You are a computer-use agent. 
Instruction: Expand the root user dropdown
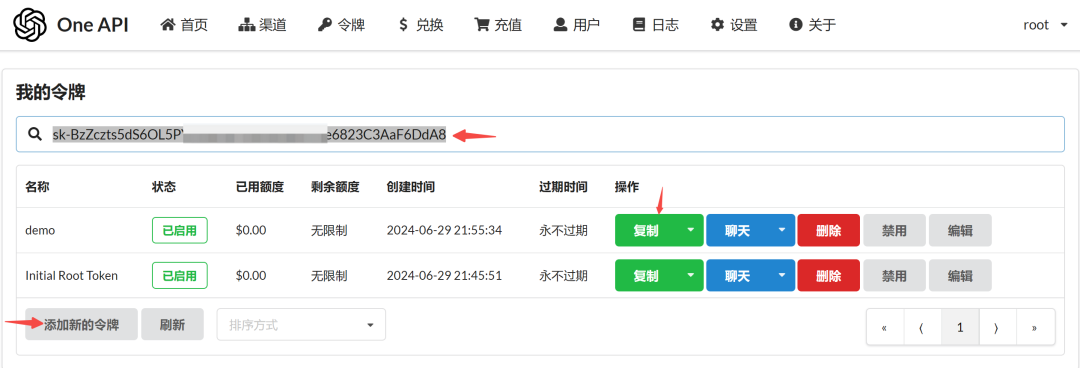click(1045, 25)
